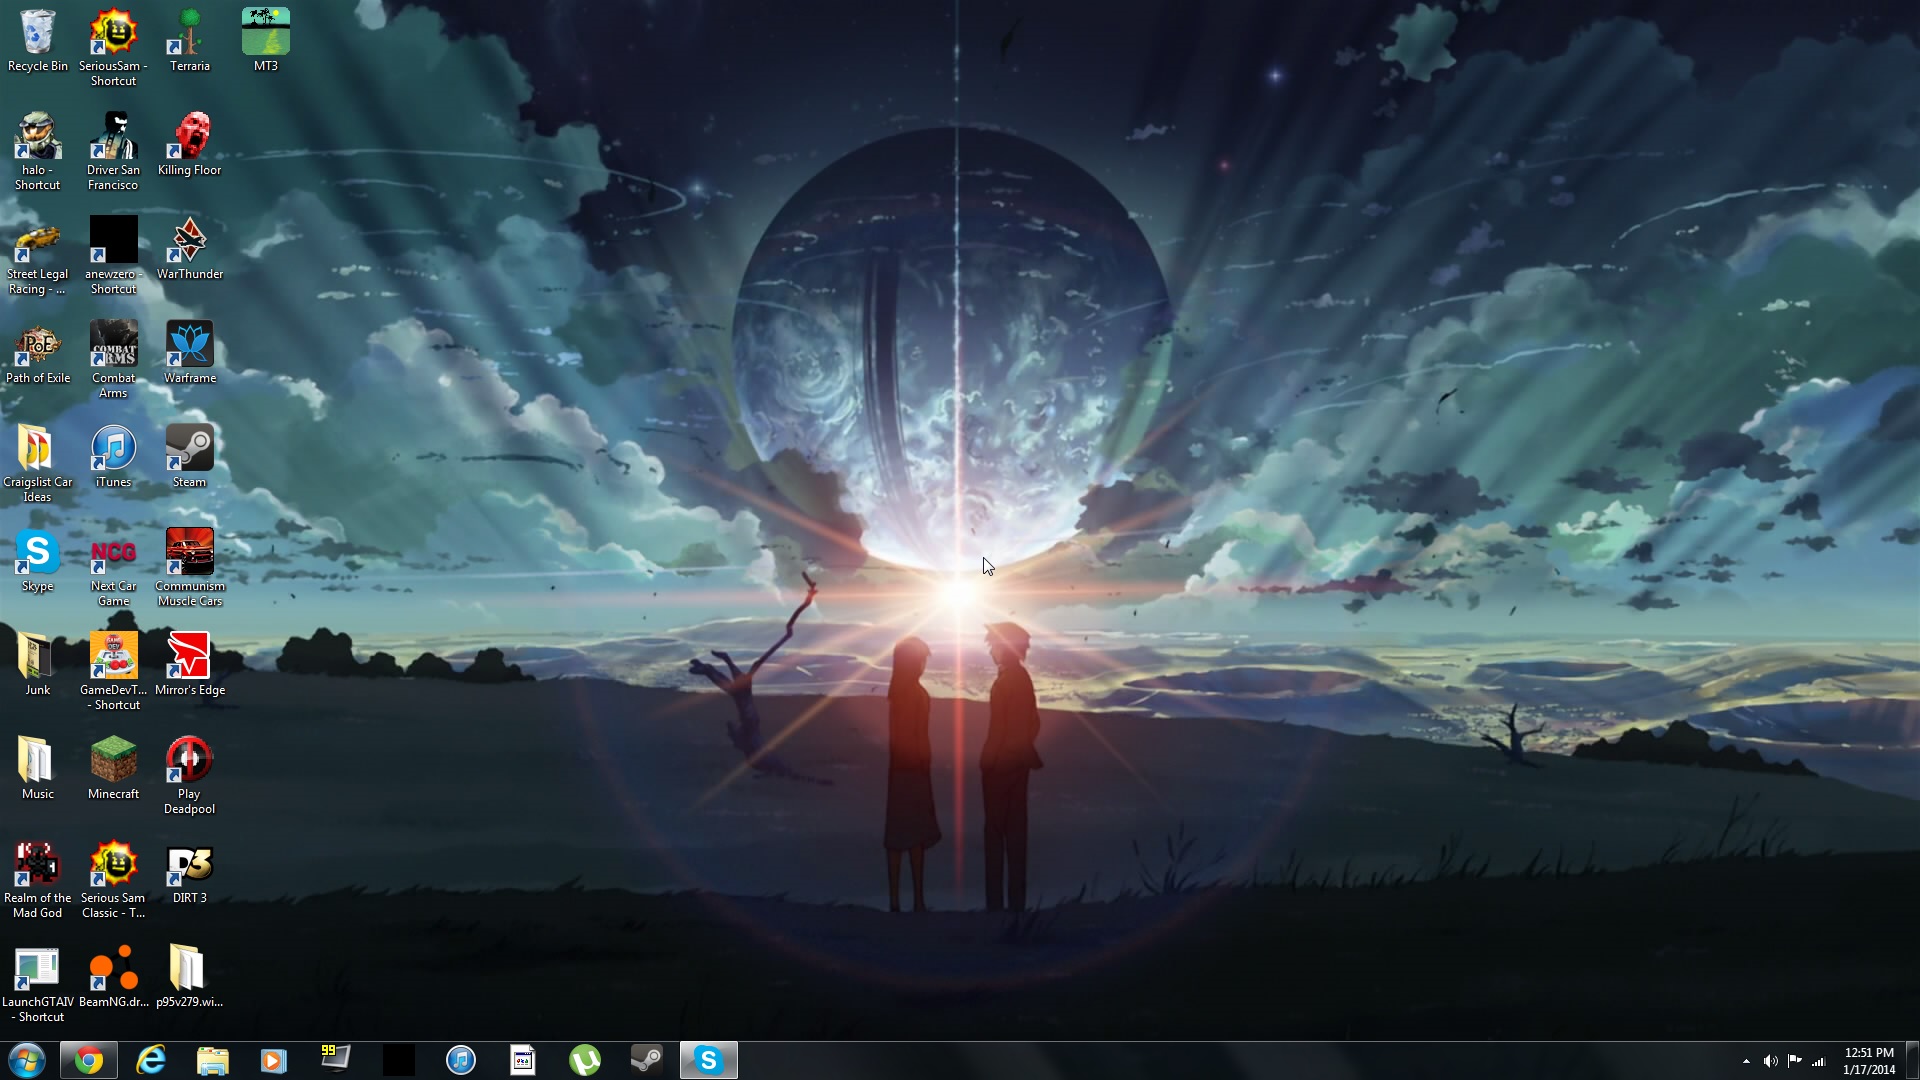Select the Music folder on desktop
The image size is (1920, 1080).
point(38,769)
